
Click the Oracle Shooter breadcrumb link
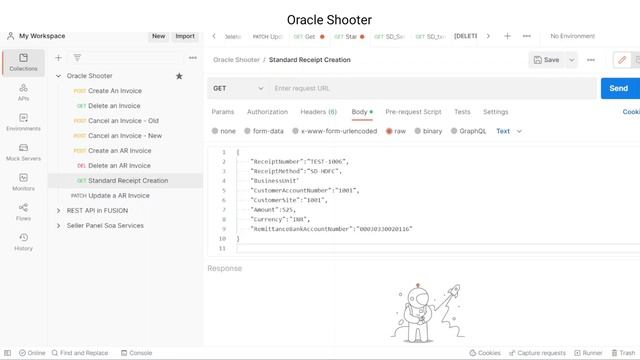point(236,60)
